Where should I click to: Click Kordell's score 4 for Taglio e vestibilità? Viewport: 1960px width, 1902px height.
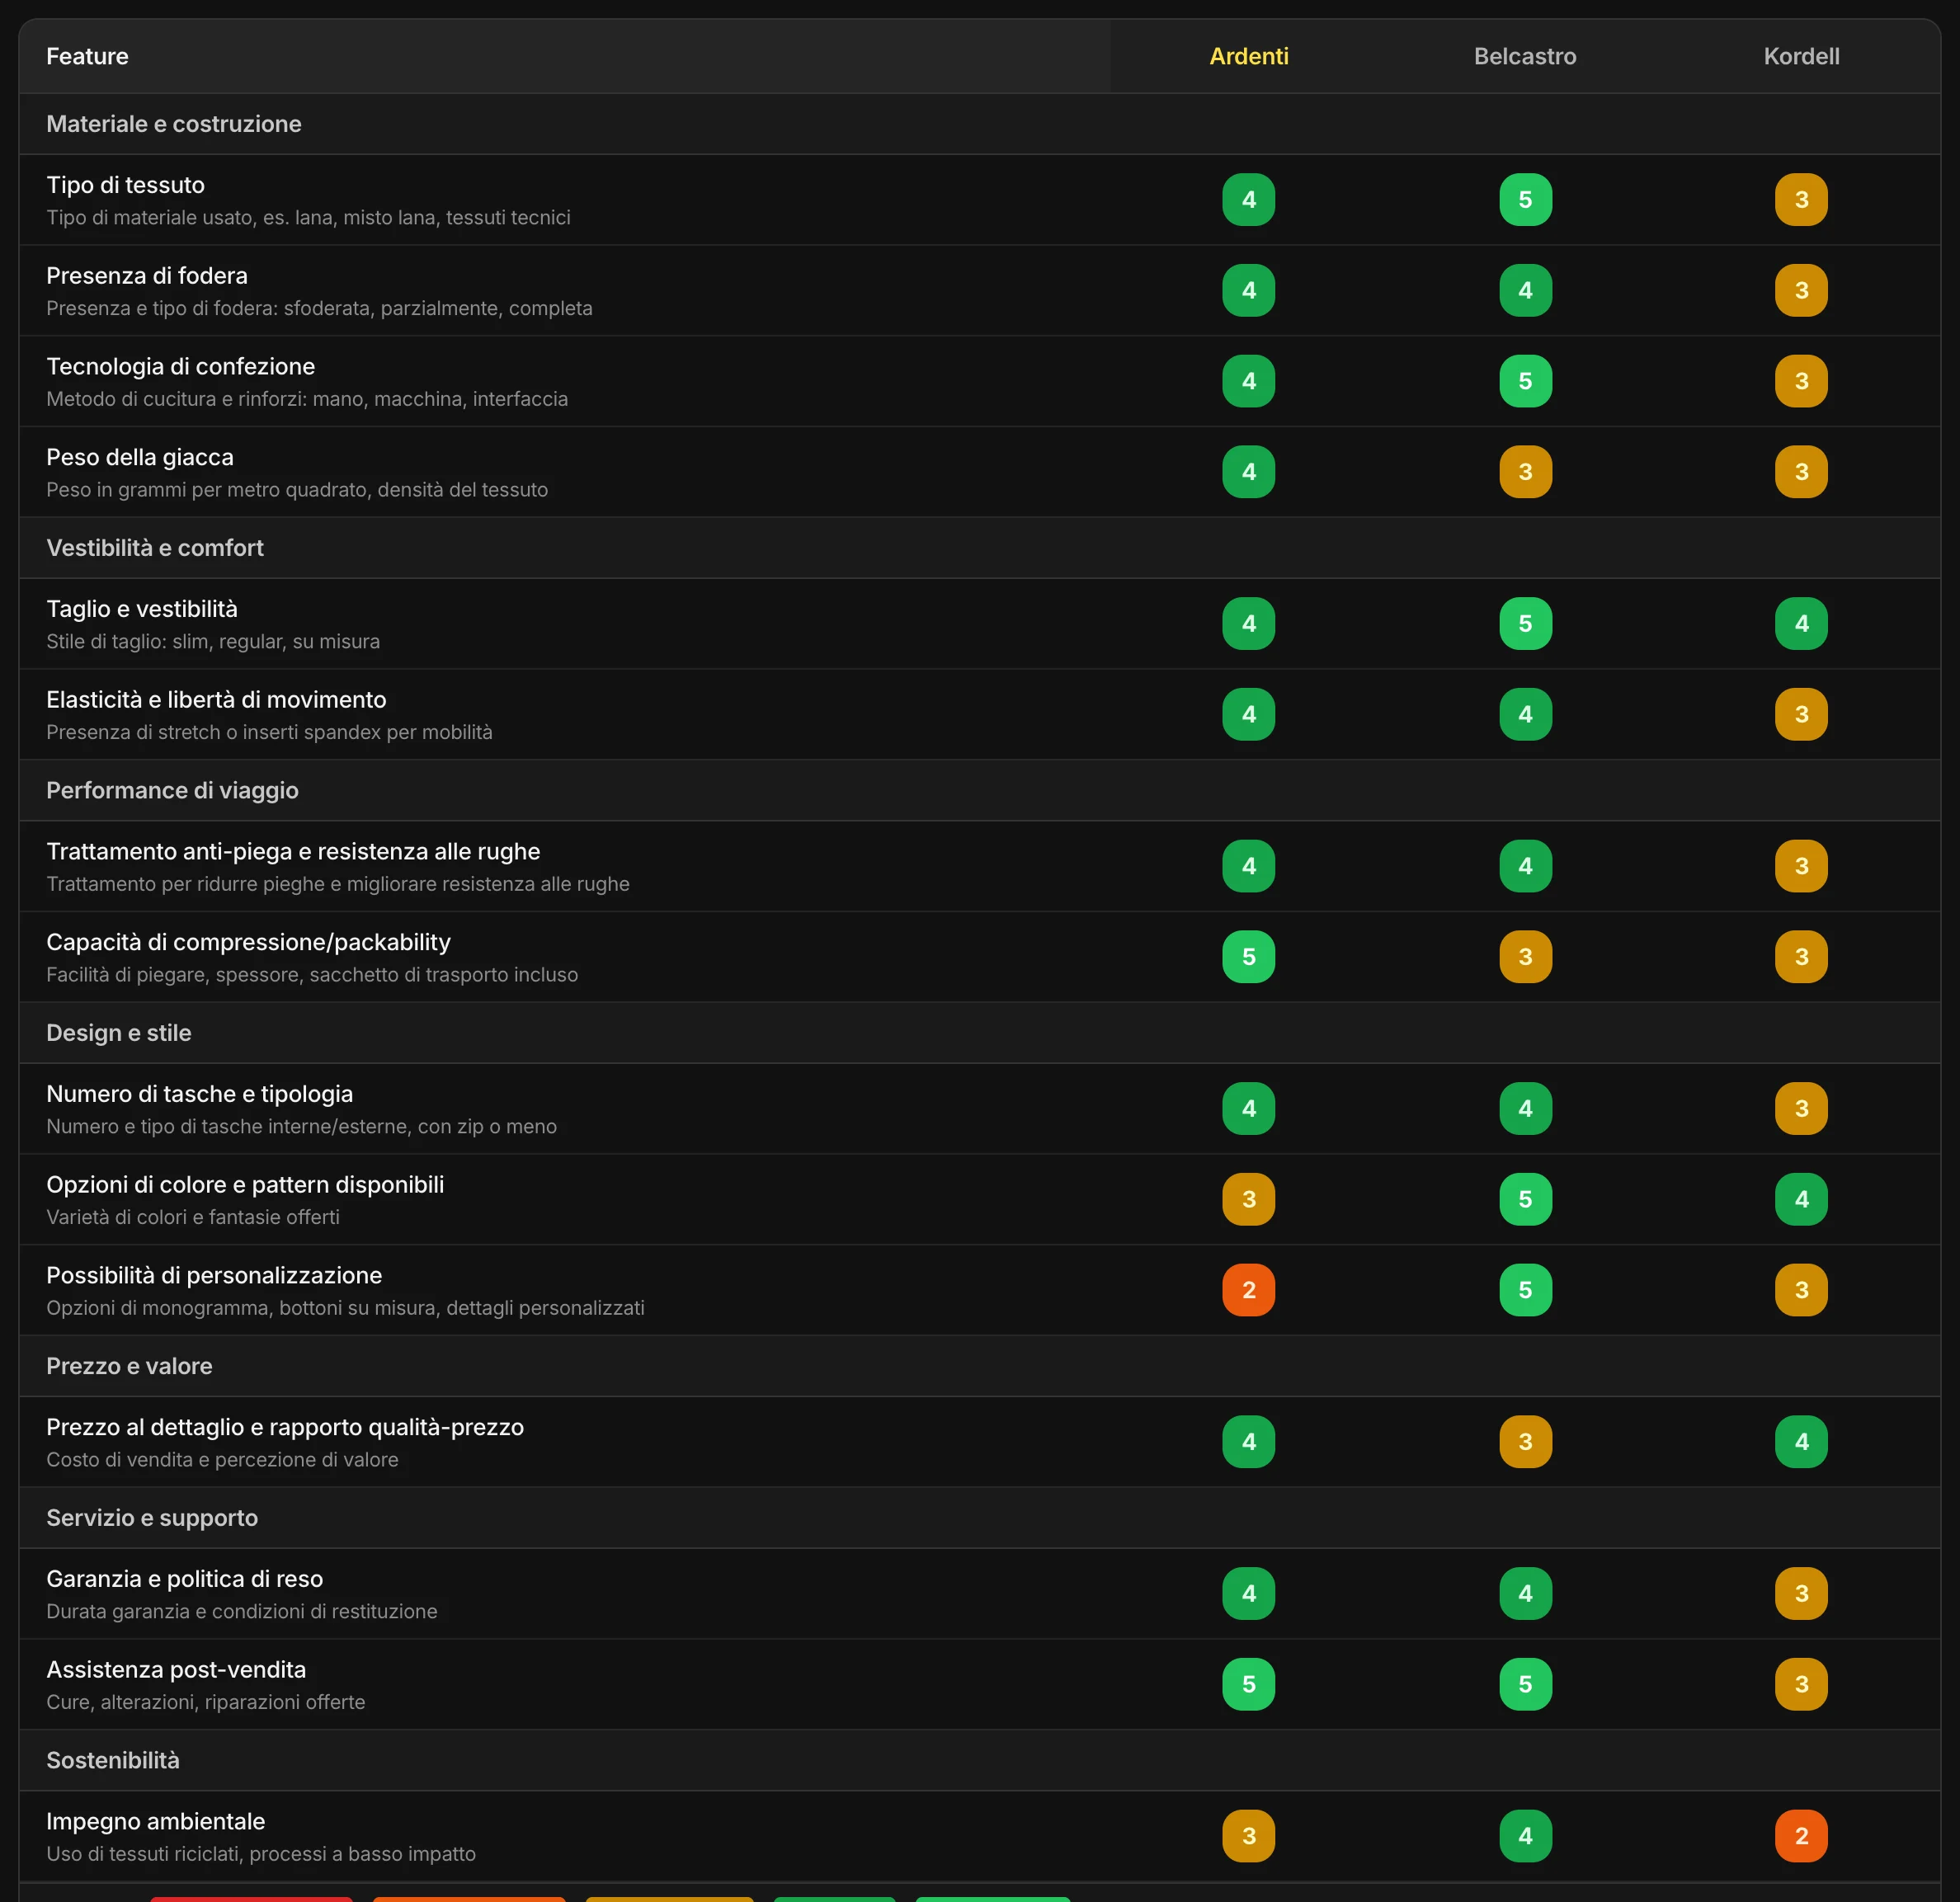point(1801,624)
